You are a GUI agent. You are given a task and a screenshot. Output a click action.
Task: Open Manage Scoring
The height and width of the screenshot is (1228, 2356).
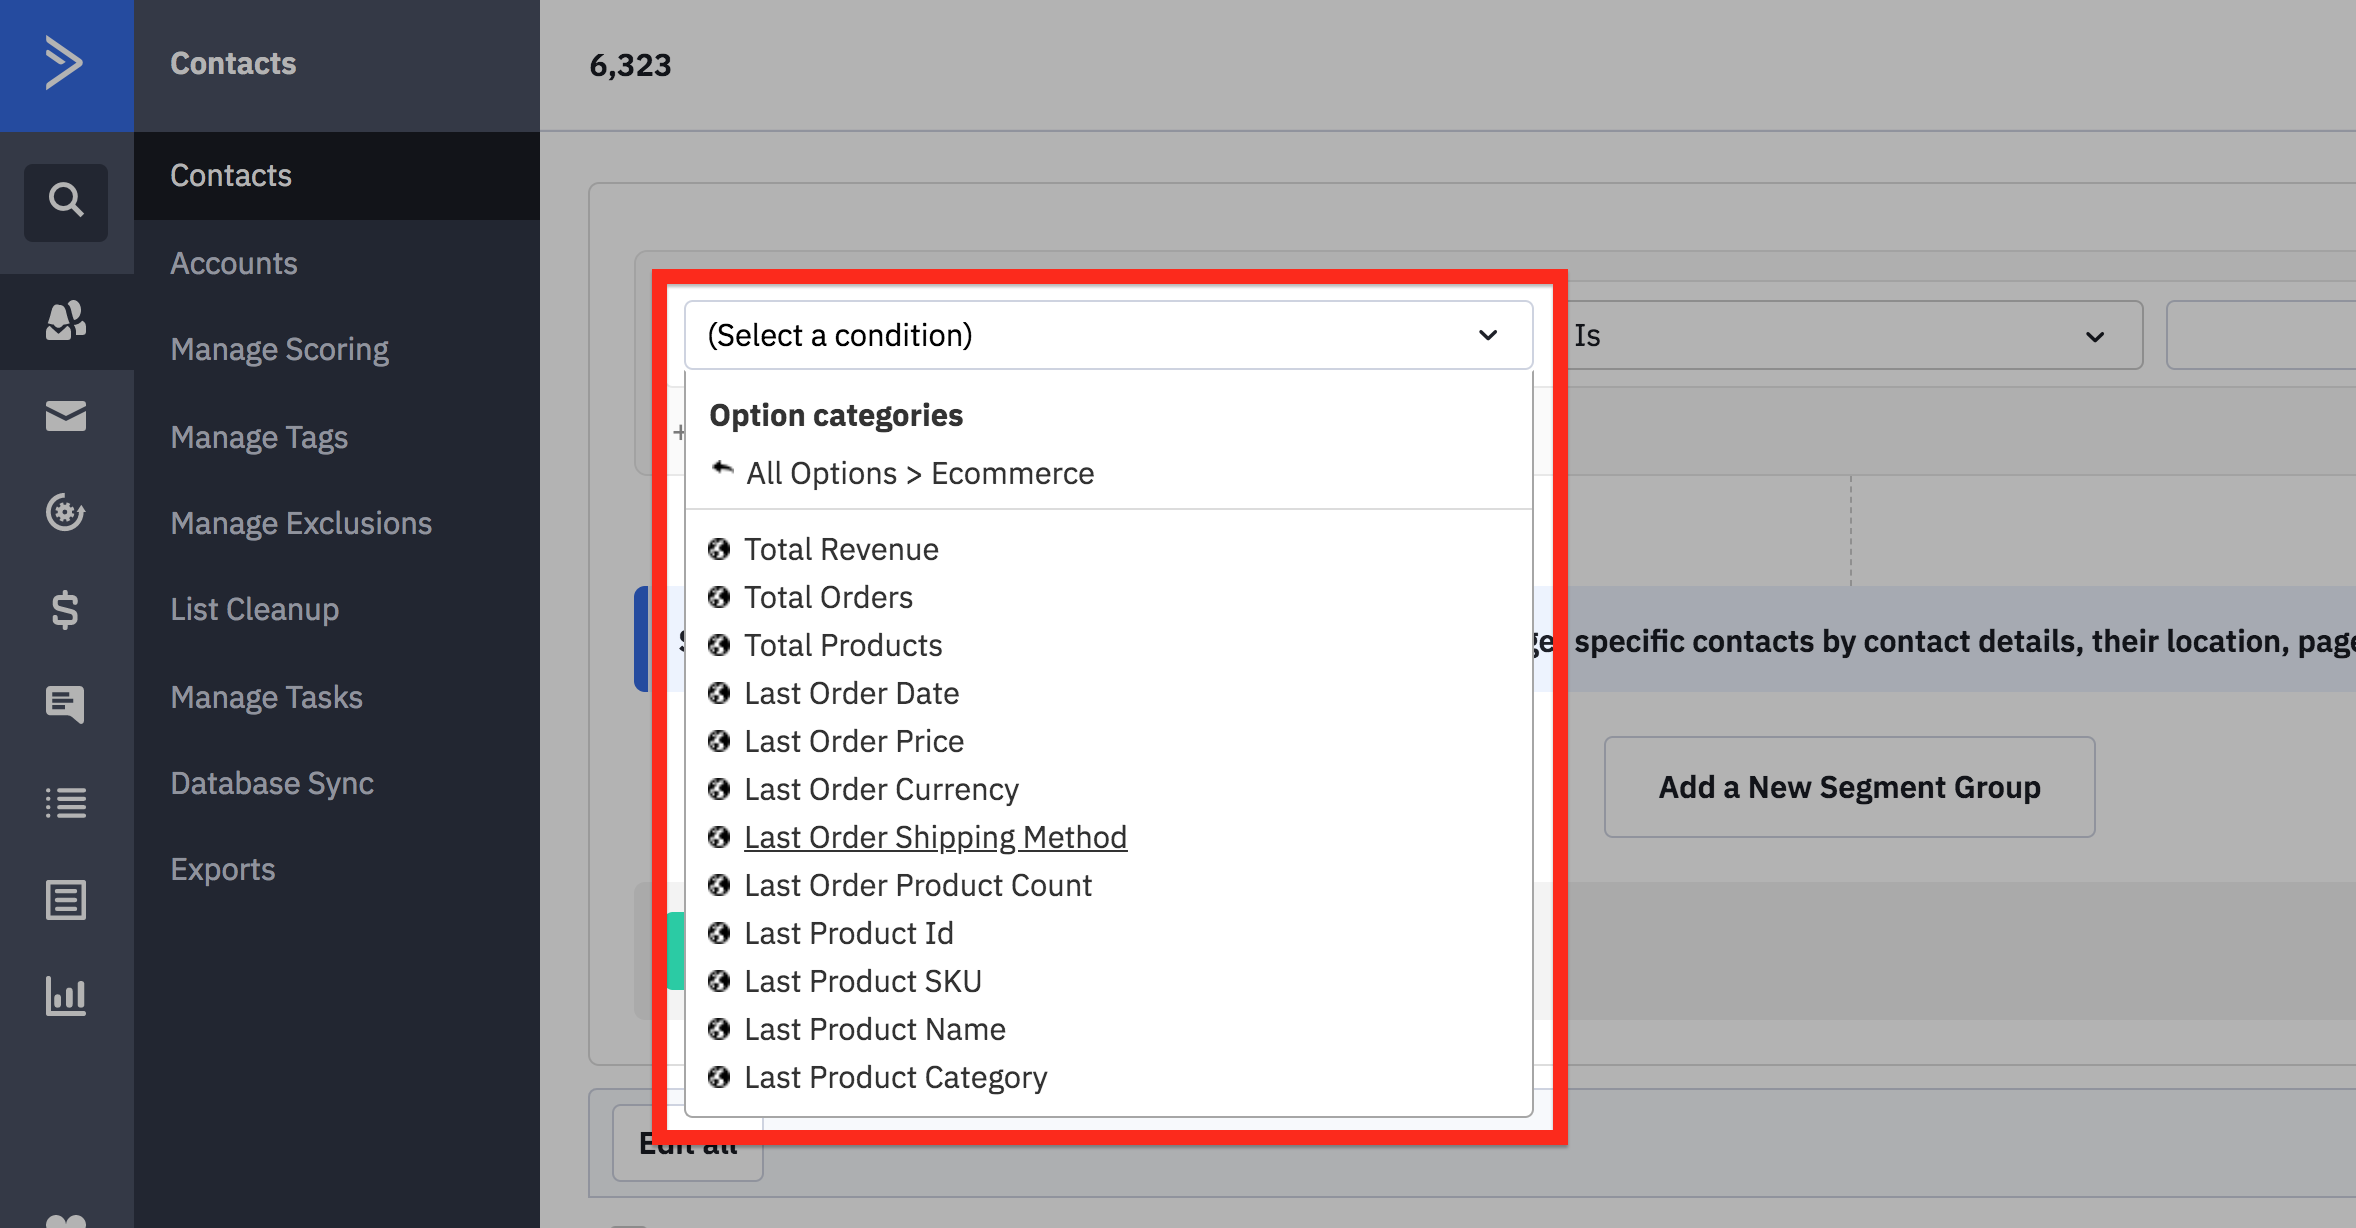(279, 349)
